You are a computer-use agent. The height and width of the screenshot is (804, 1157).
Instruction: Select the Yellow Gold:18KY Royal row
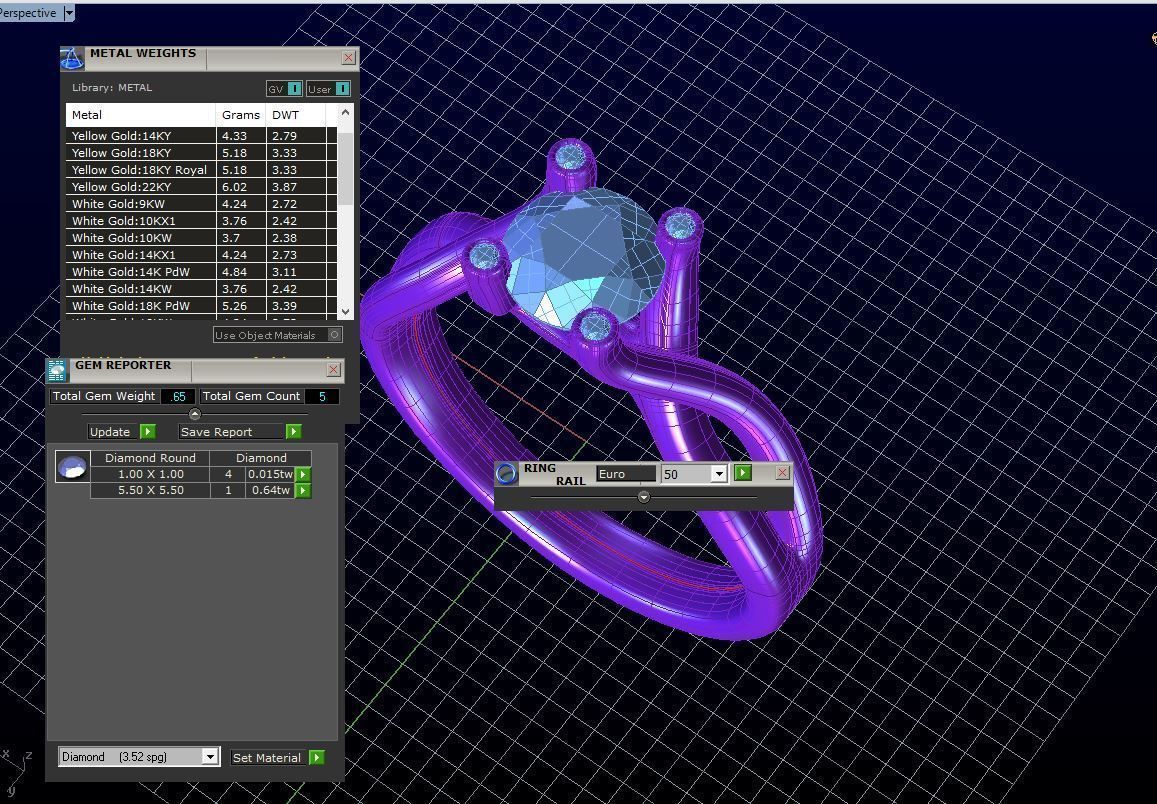point(201,170)
